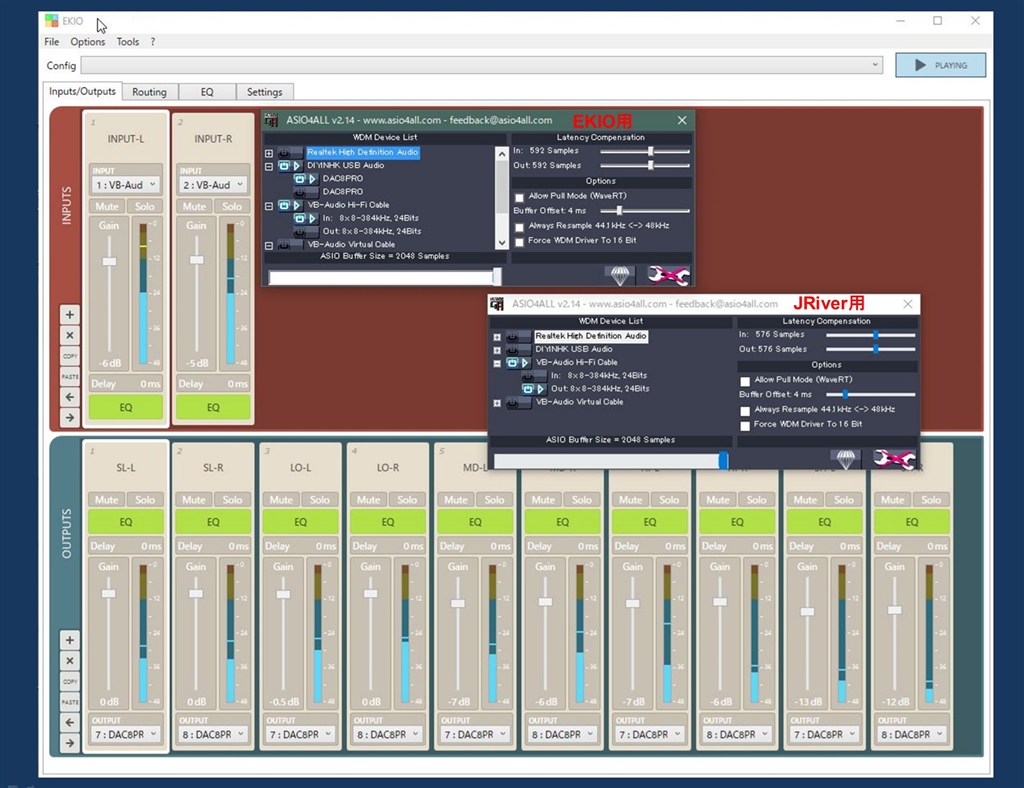Switch to the Routing tab

click(x=149, y=92)
